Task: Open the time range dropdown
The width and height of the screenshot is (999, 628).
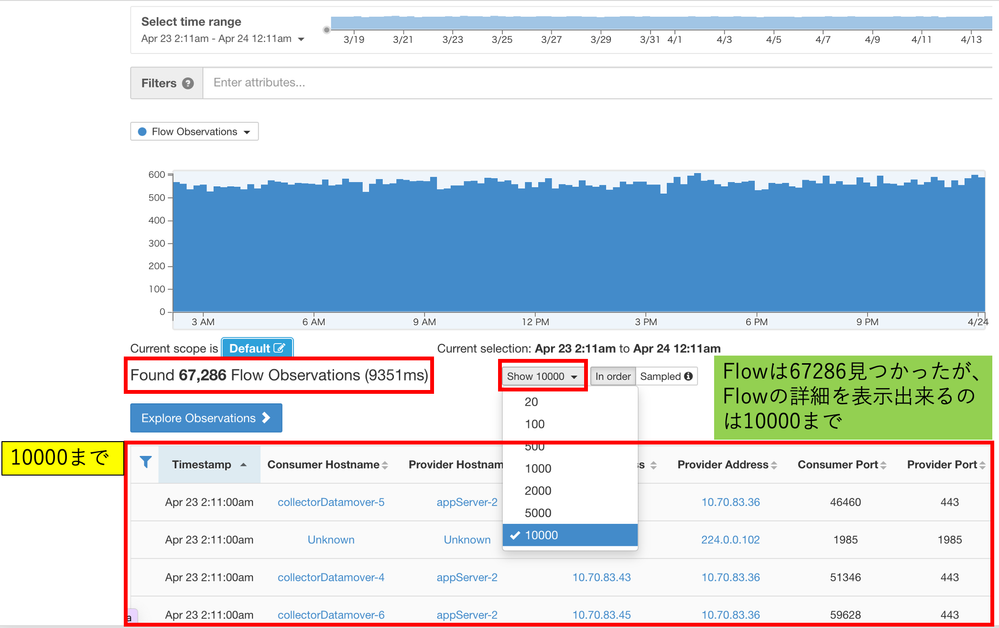Action: click(x=223, y=39)
